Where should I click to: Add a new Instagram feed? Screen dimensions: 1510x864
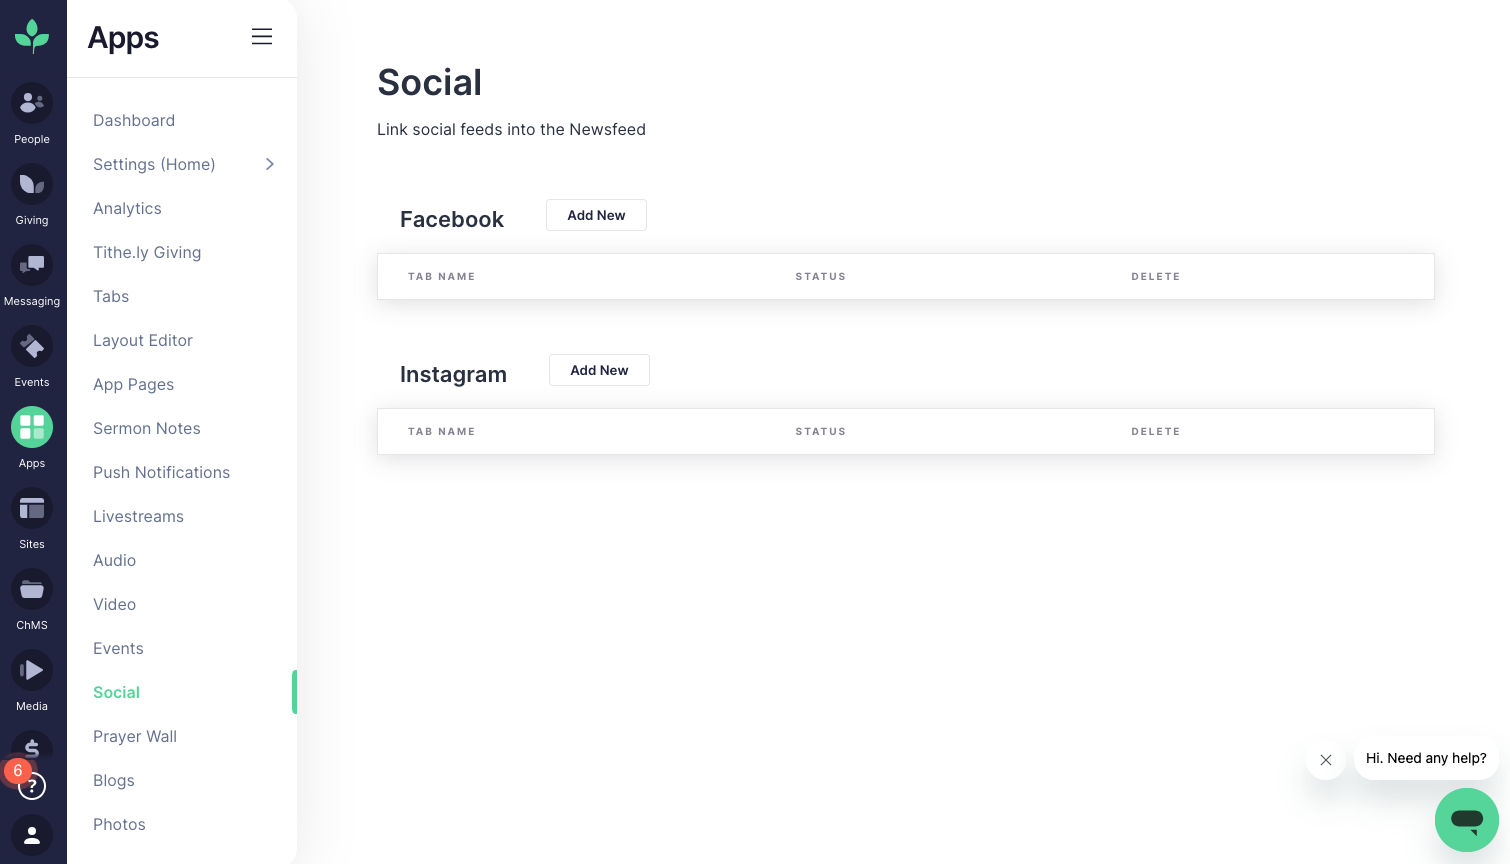tap(599, 370)
